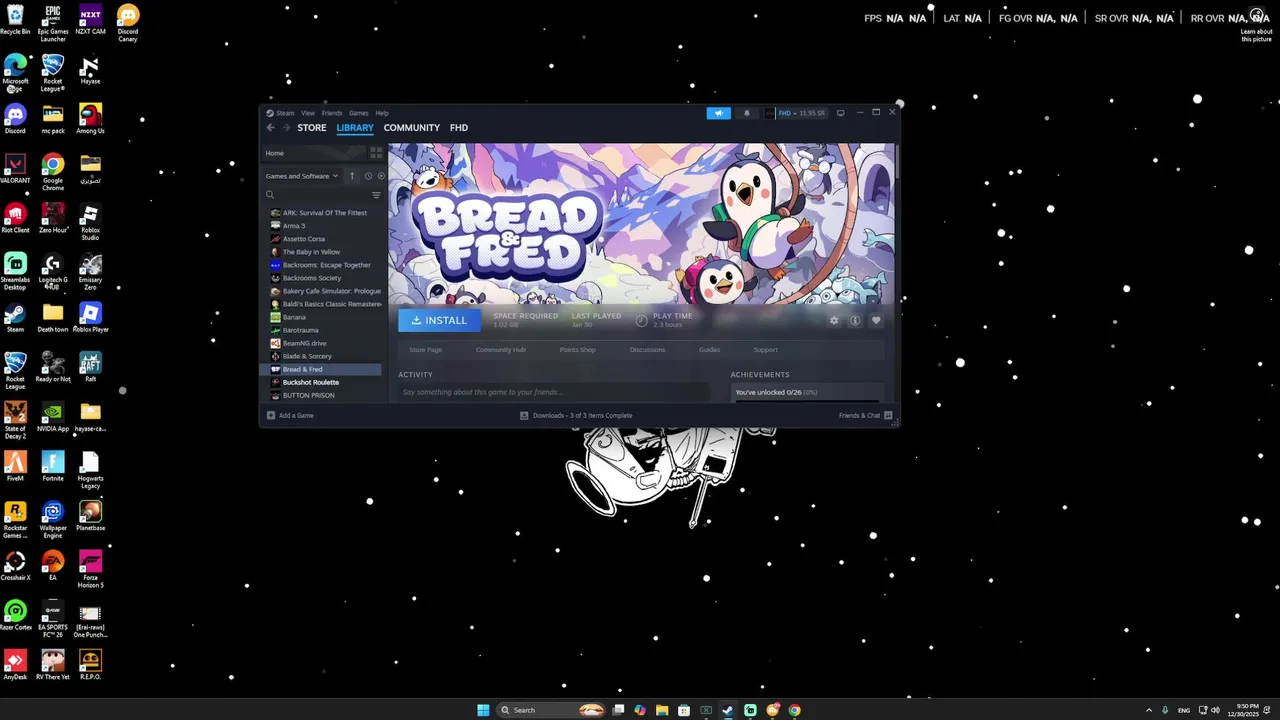Click the taskbar Search box
The height and width of the screenshot is (720, 1280).
pyautogui.click(x=553, y=710)
